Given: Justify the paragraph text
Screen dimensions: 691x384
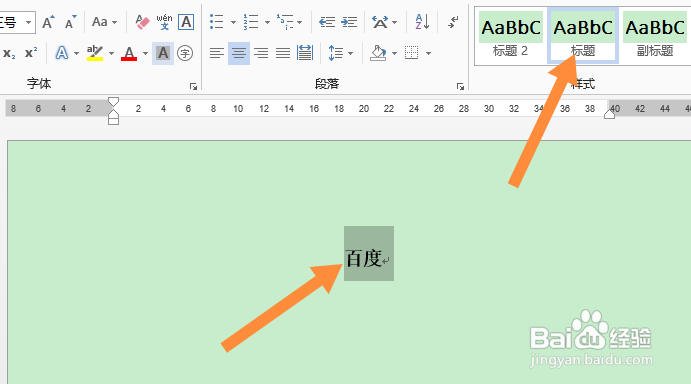Looking at the screenshot, I should pyautogui.click(x=283, y=53).
